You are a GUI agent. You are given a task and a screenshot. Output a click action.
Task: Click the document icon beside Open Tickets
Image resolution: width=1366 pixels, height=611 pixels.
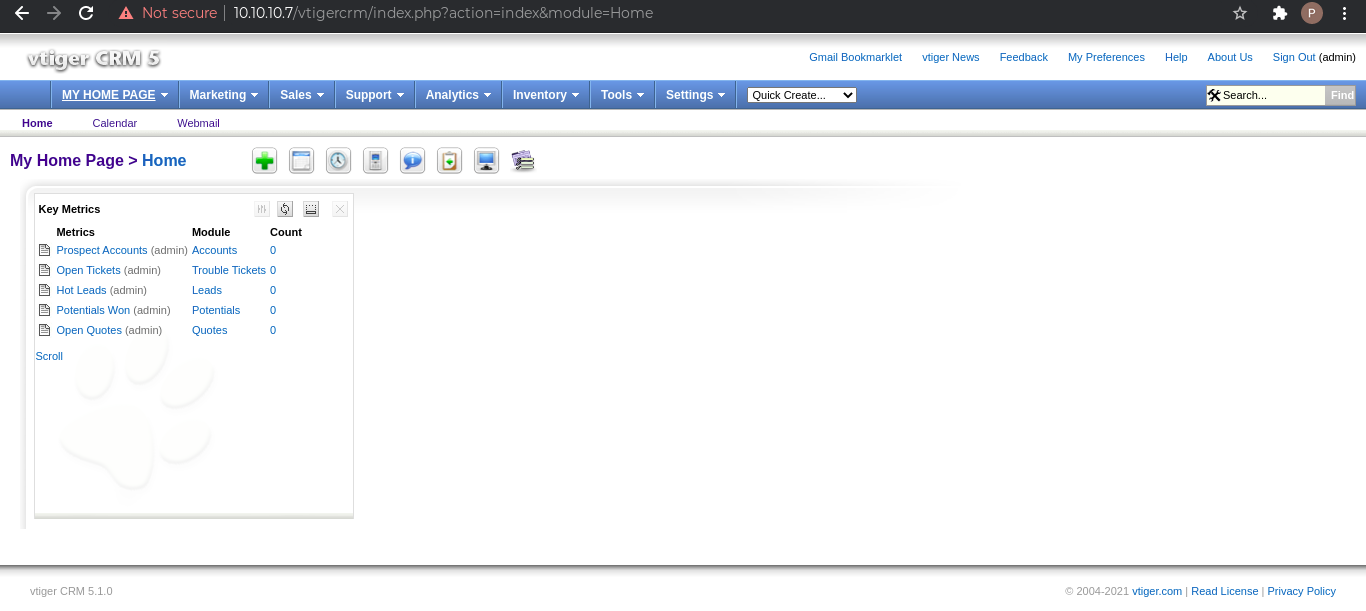[x=44, y=270]
